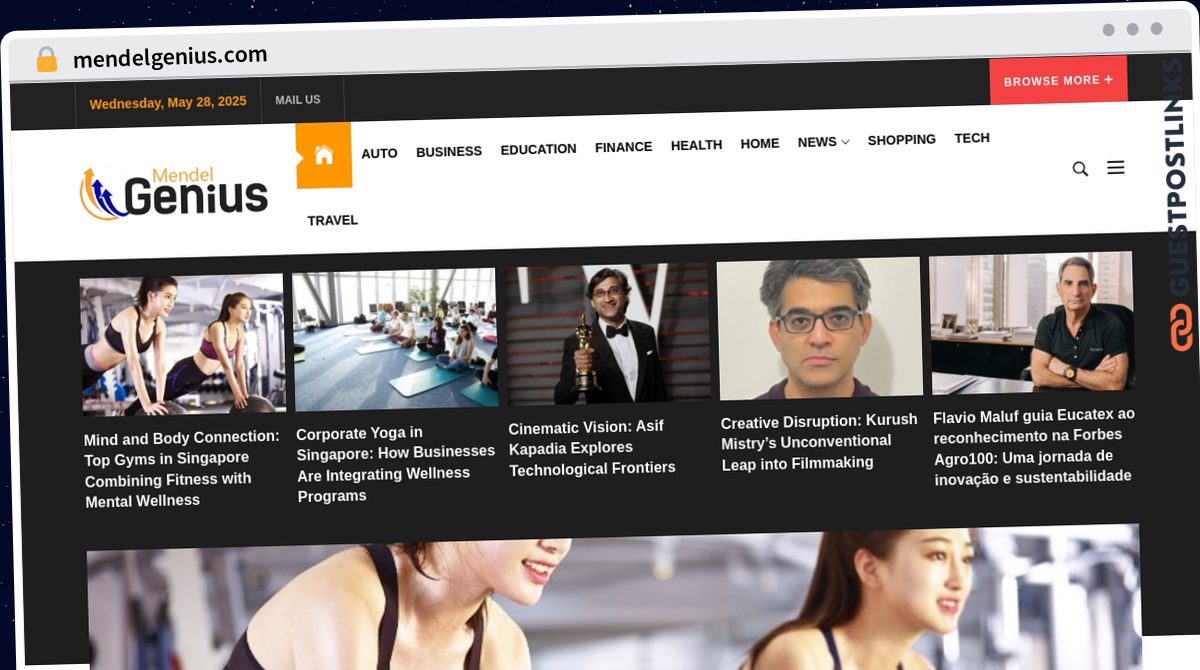
Task: Open article Creative Disruption Kurush Mistry
Action: tap(819, 442)
